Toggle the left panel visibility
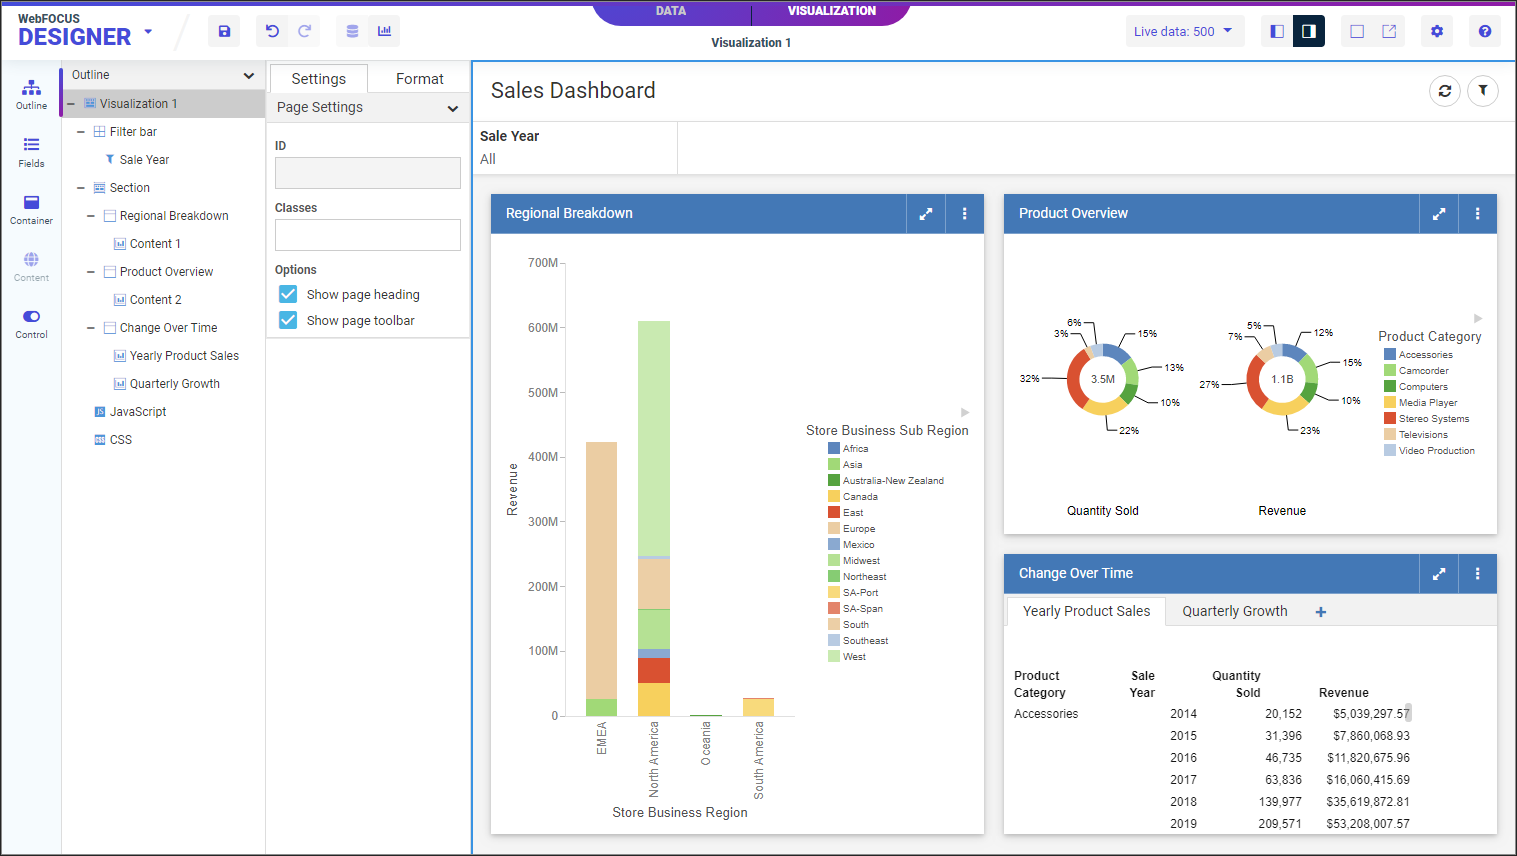This screenshot has height=856, width=1517. coord(1276,31)
